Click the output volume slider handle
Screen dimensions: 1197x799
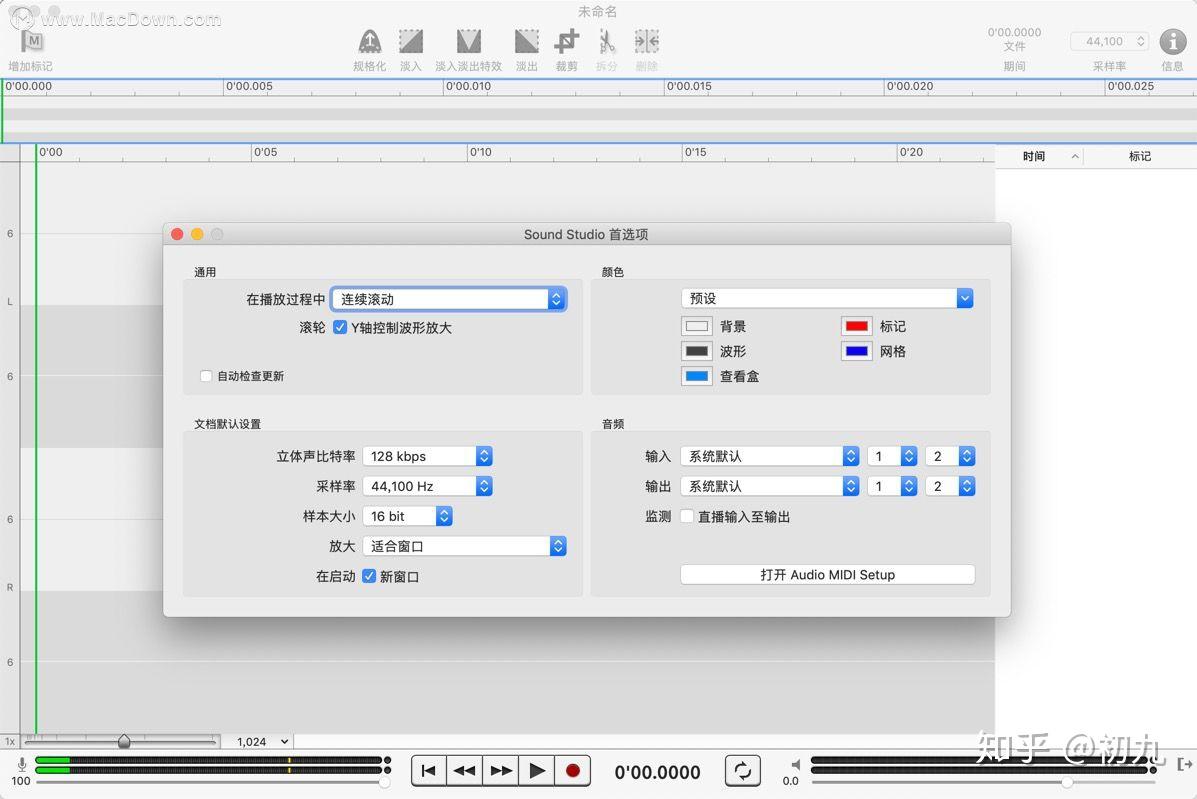(1067, 782)
